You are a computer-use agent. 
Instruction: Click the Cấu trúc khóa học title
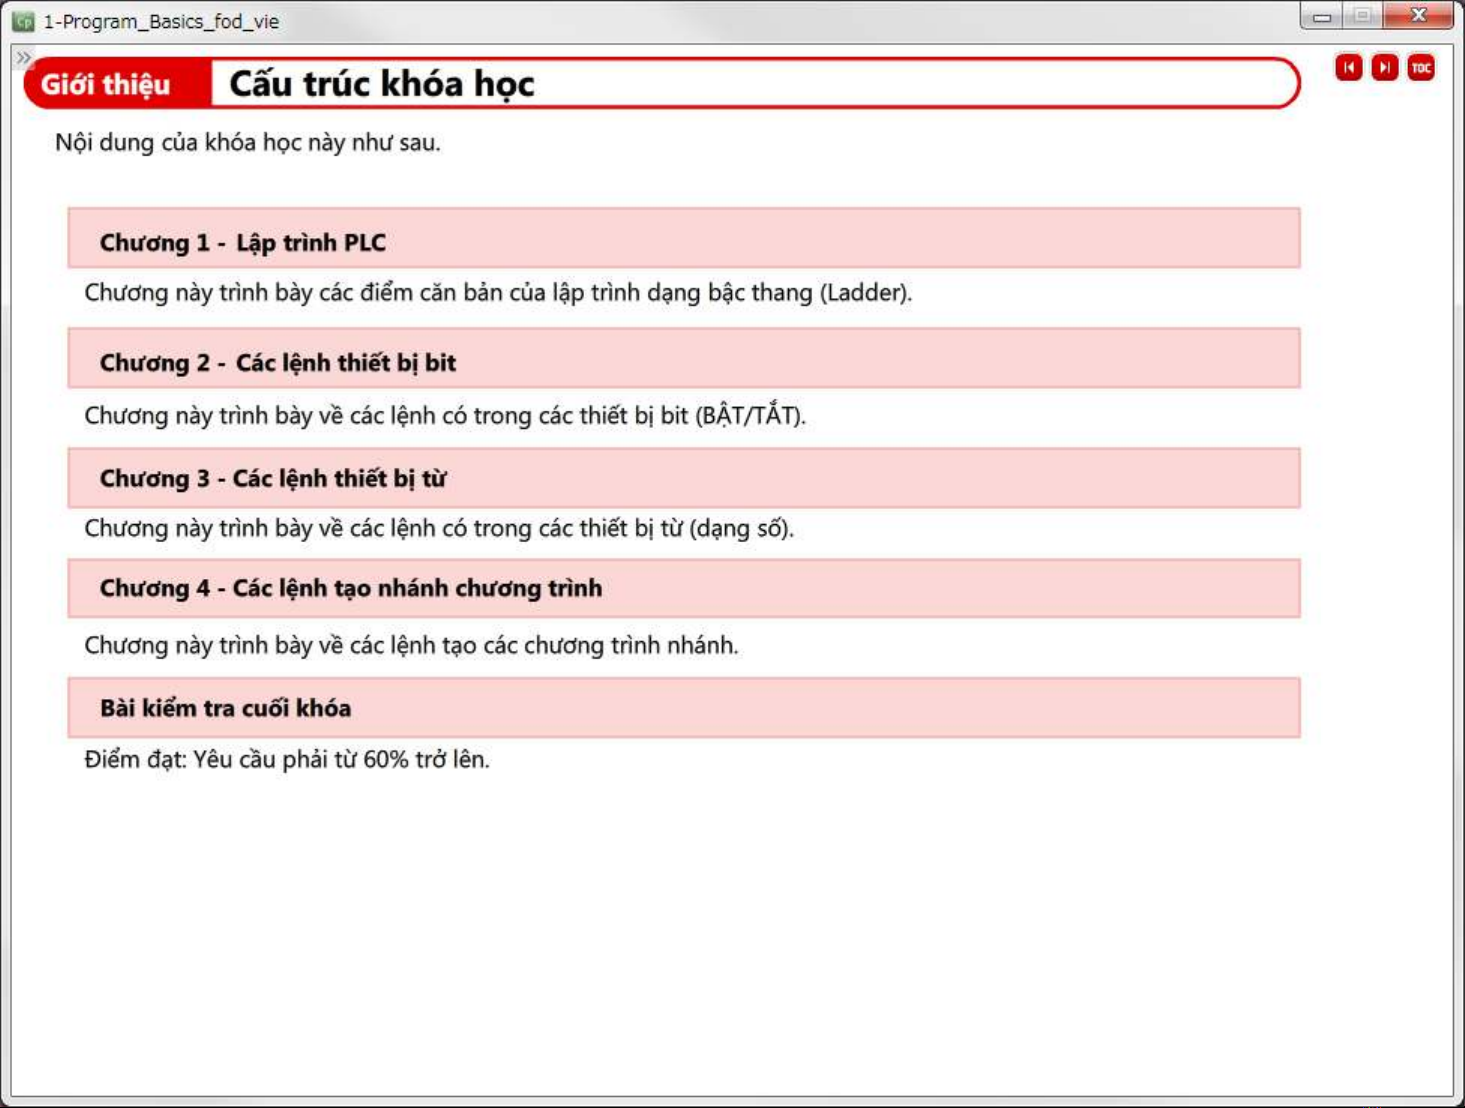click(382, 84)
